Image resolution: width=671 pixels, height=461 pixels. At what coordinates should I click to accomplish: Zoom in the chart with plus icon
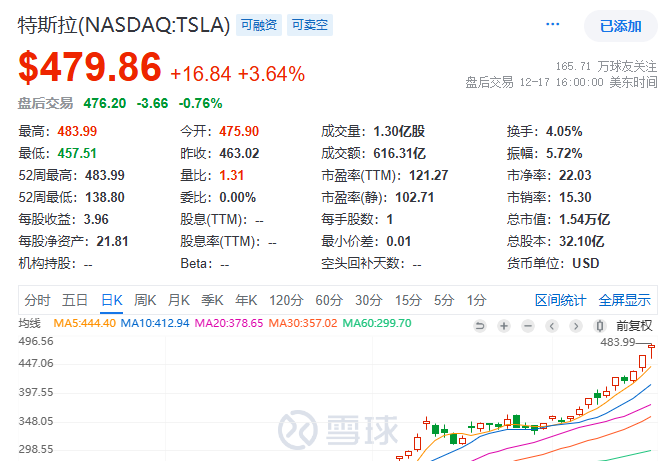point(504,326)
